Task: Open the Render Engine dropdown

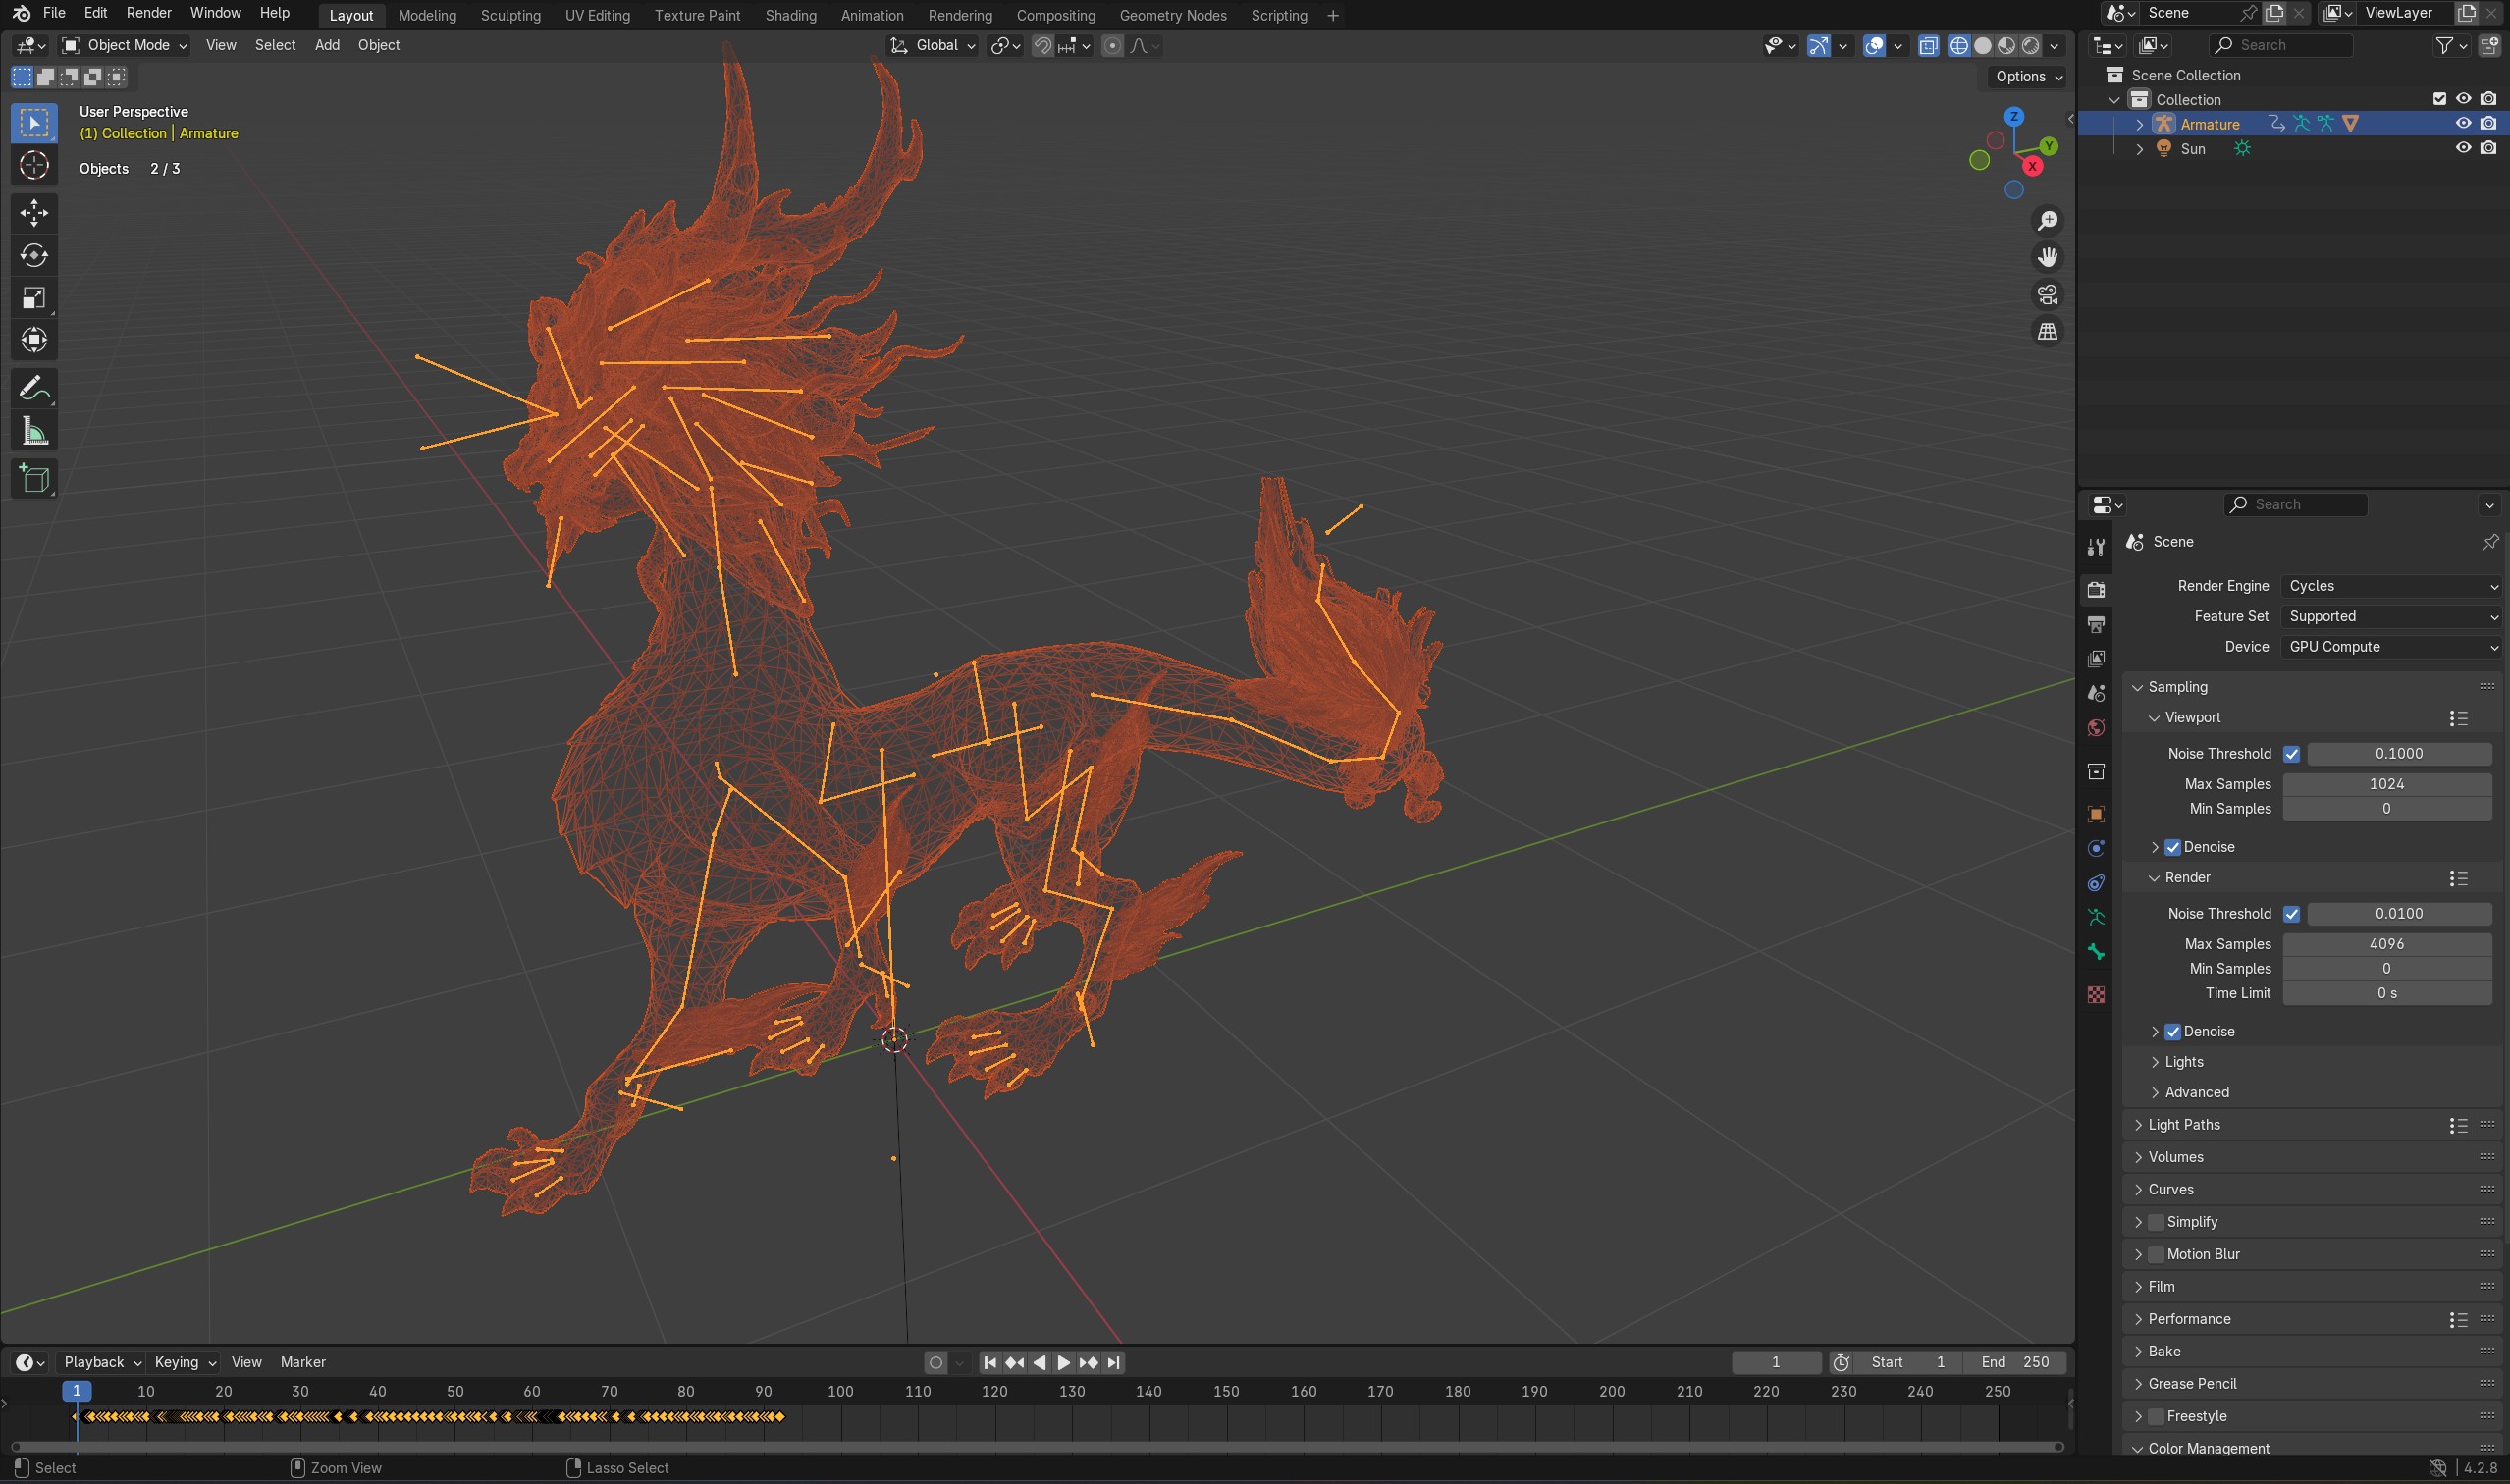Action: point(2391,586)
